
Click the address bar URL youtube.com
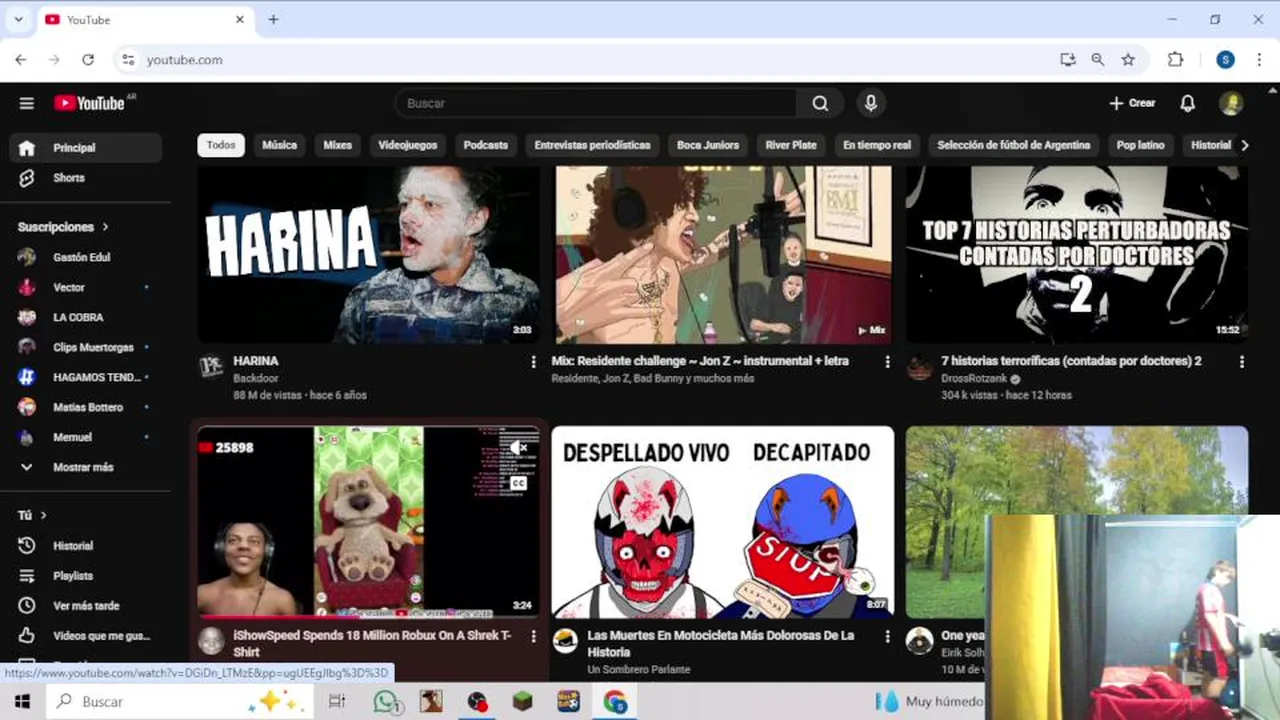[185, 60]
